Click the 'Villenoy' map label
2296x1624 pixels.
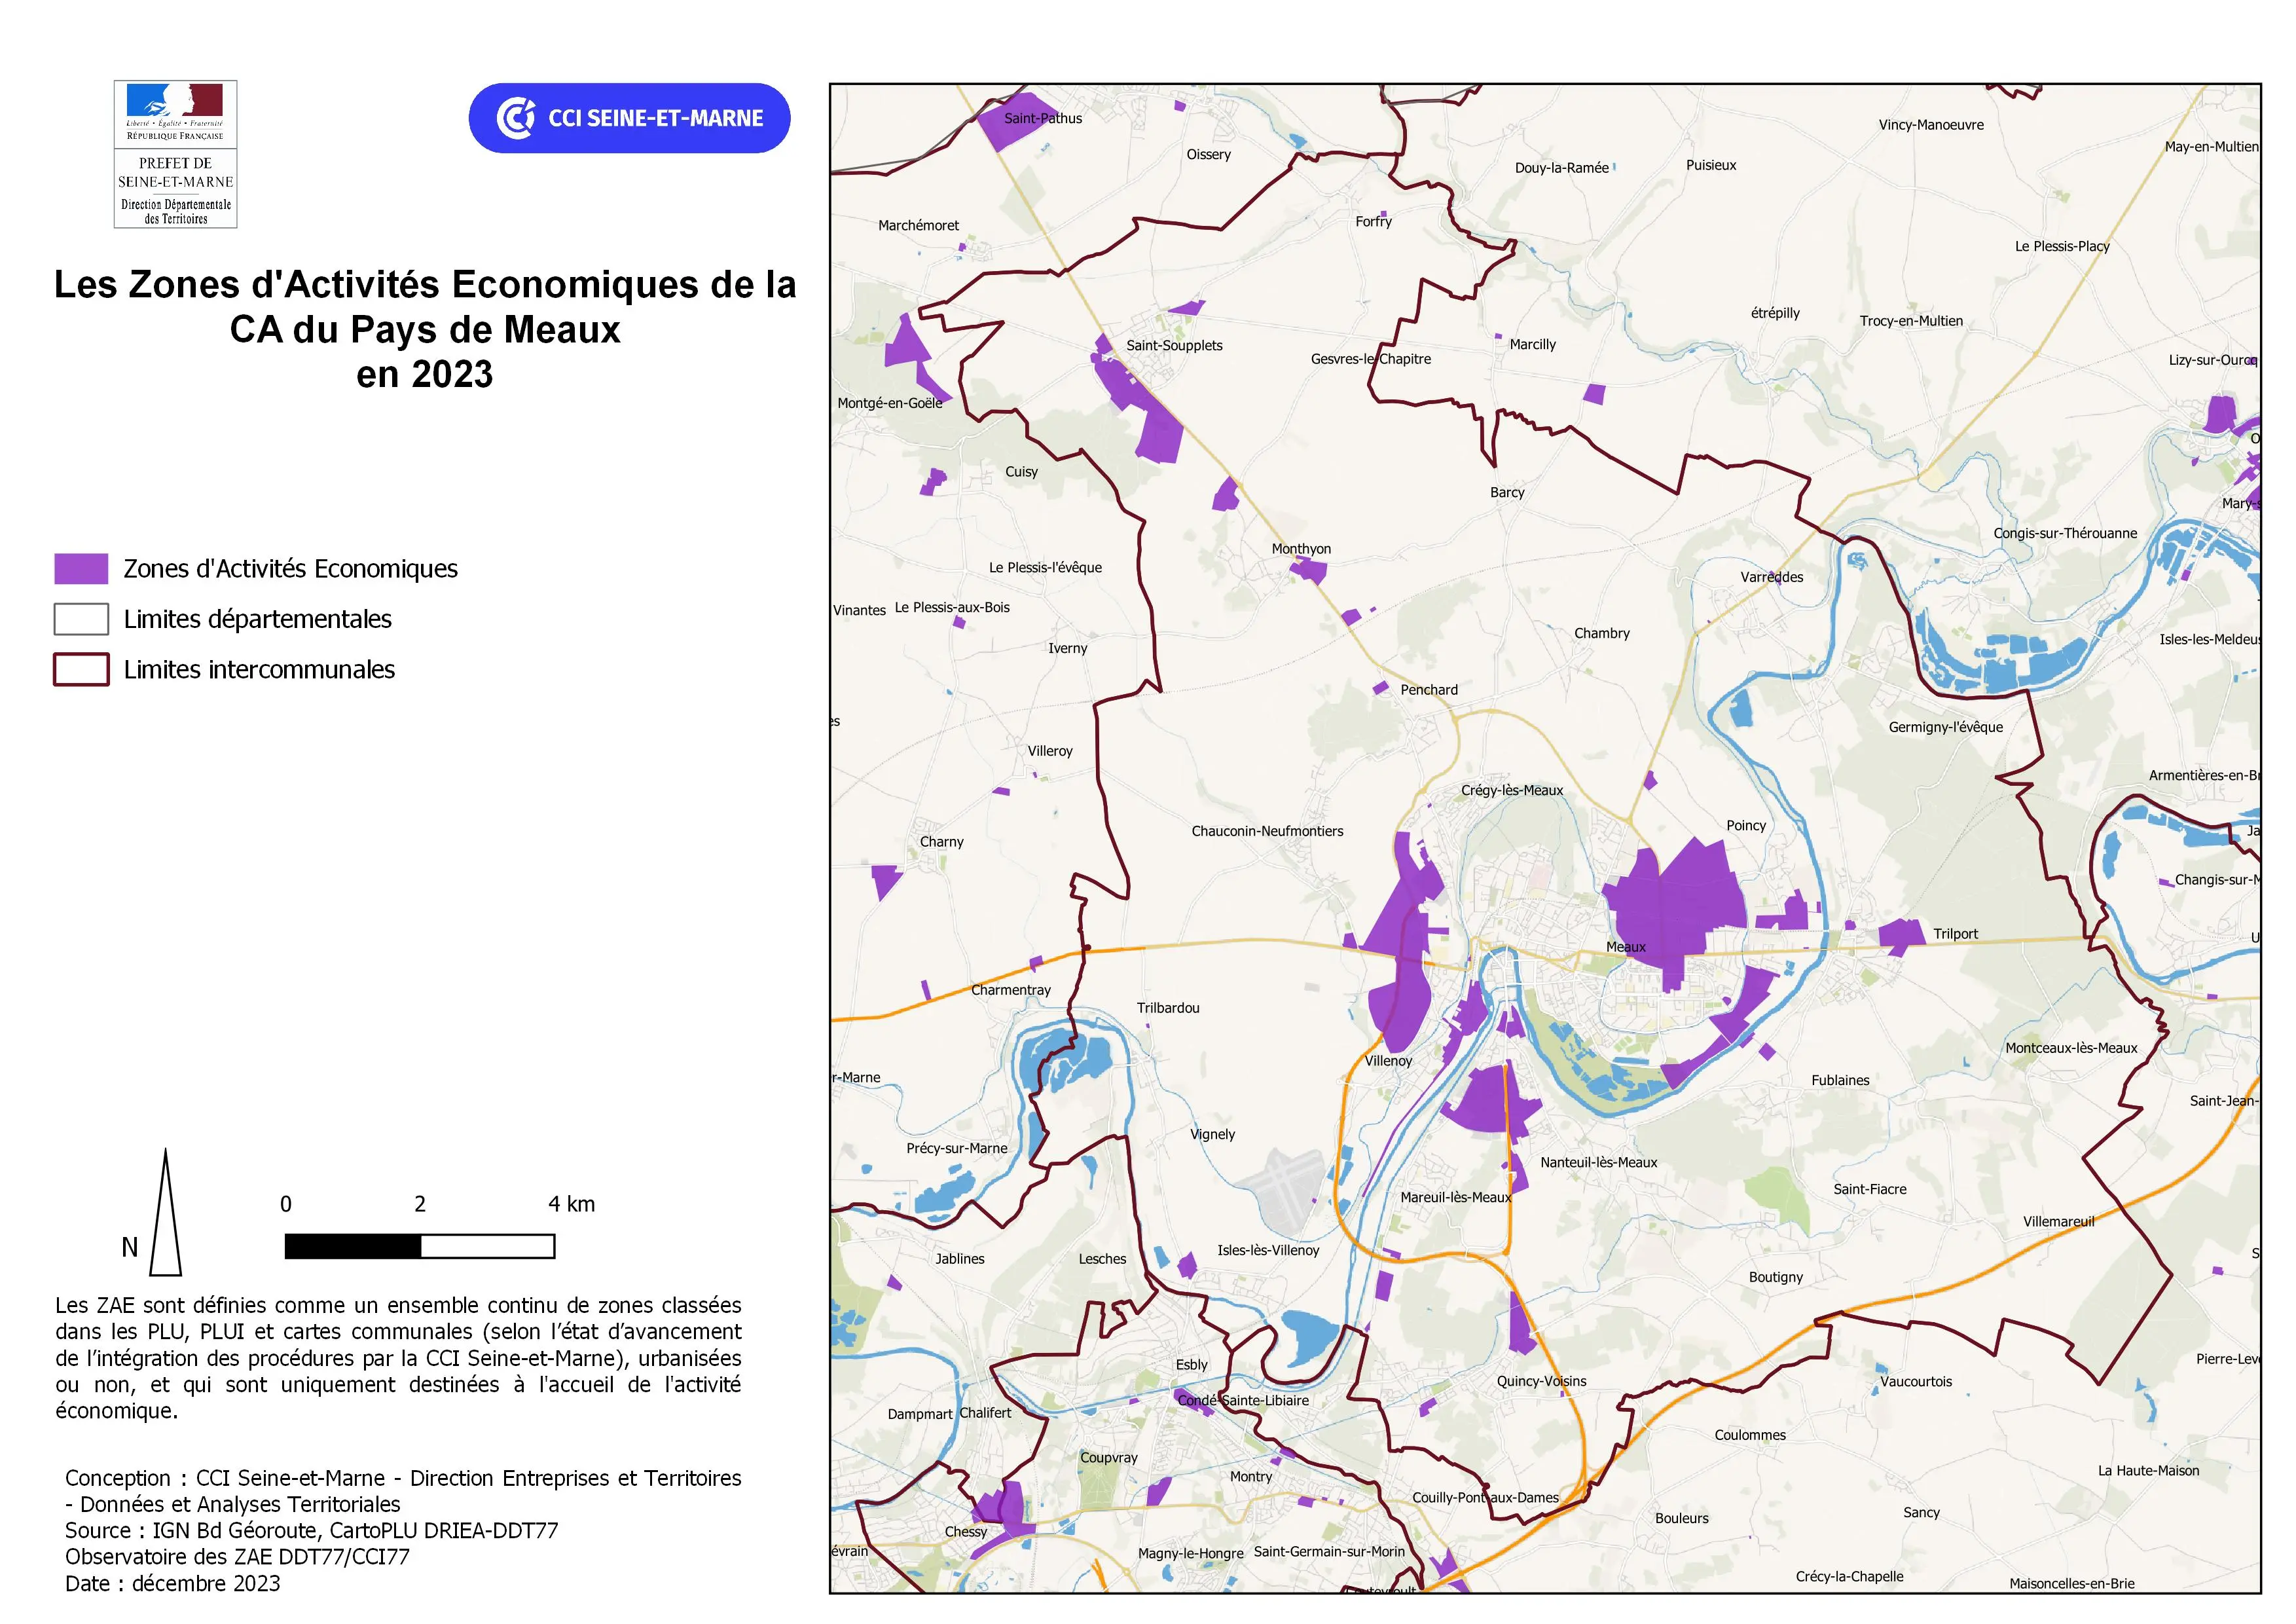pos(1389,1061)
